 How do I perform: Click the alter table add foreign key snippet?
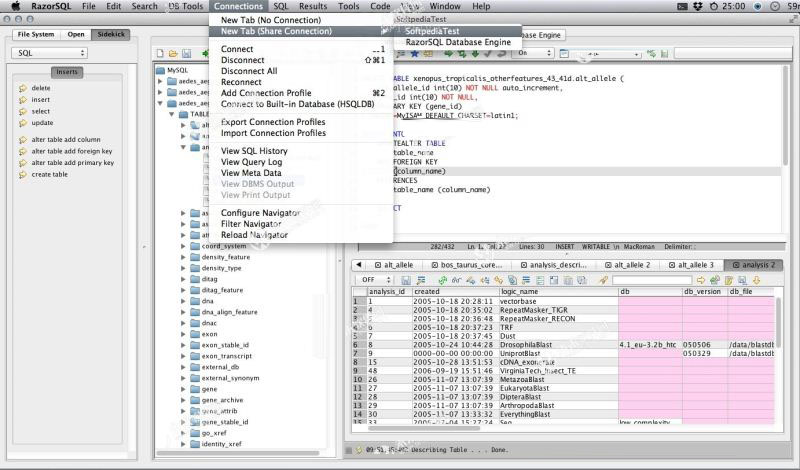71,151
